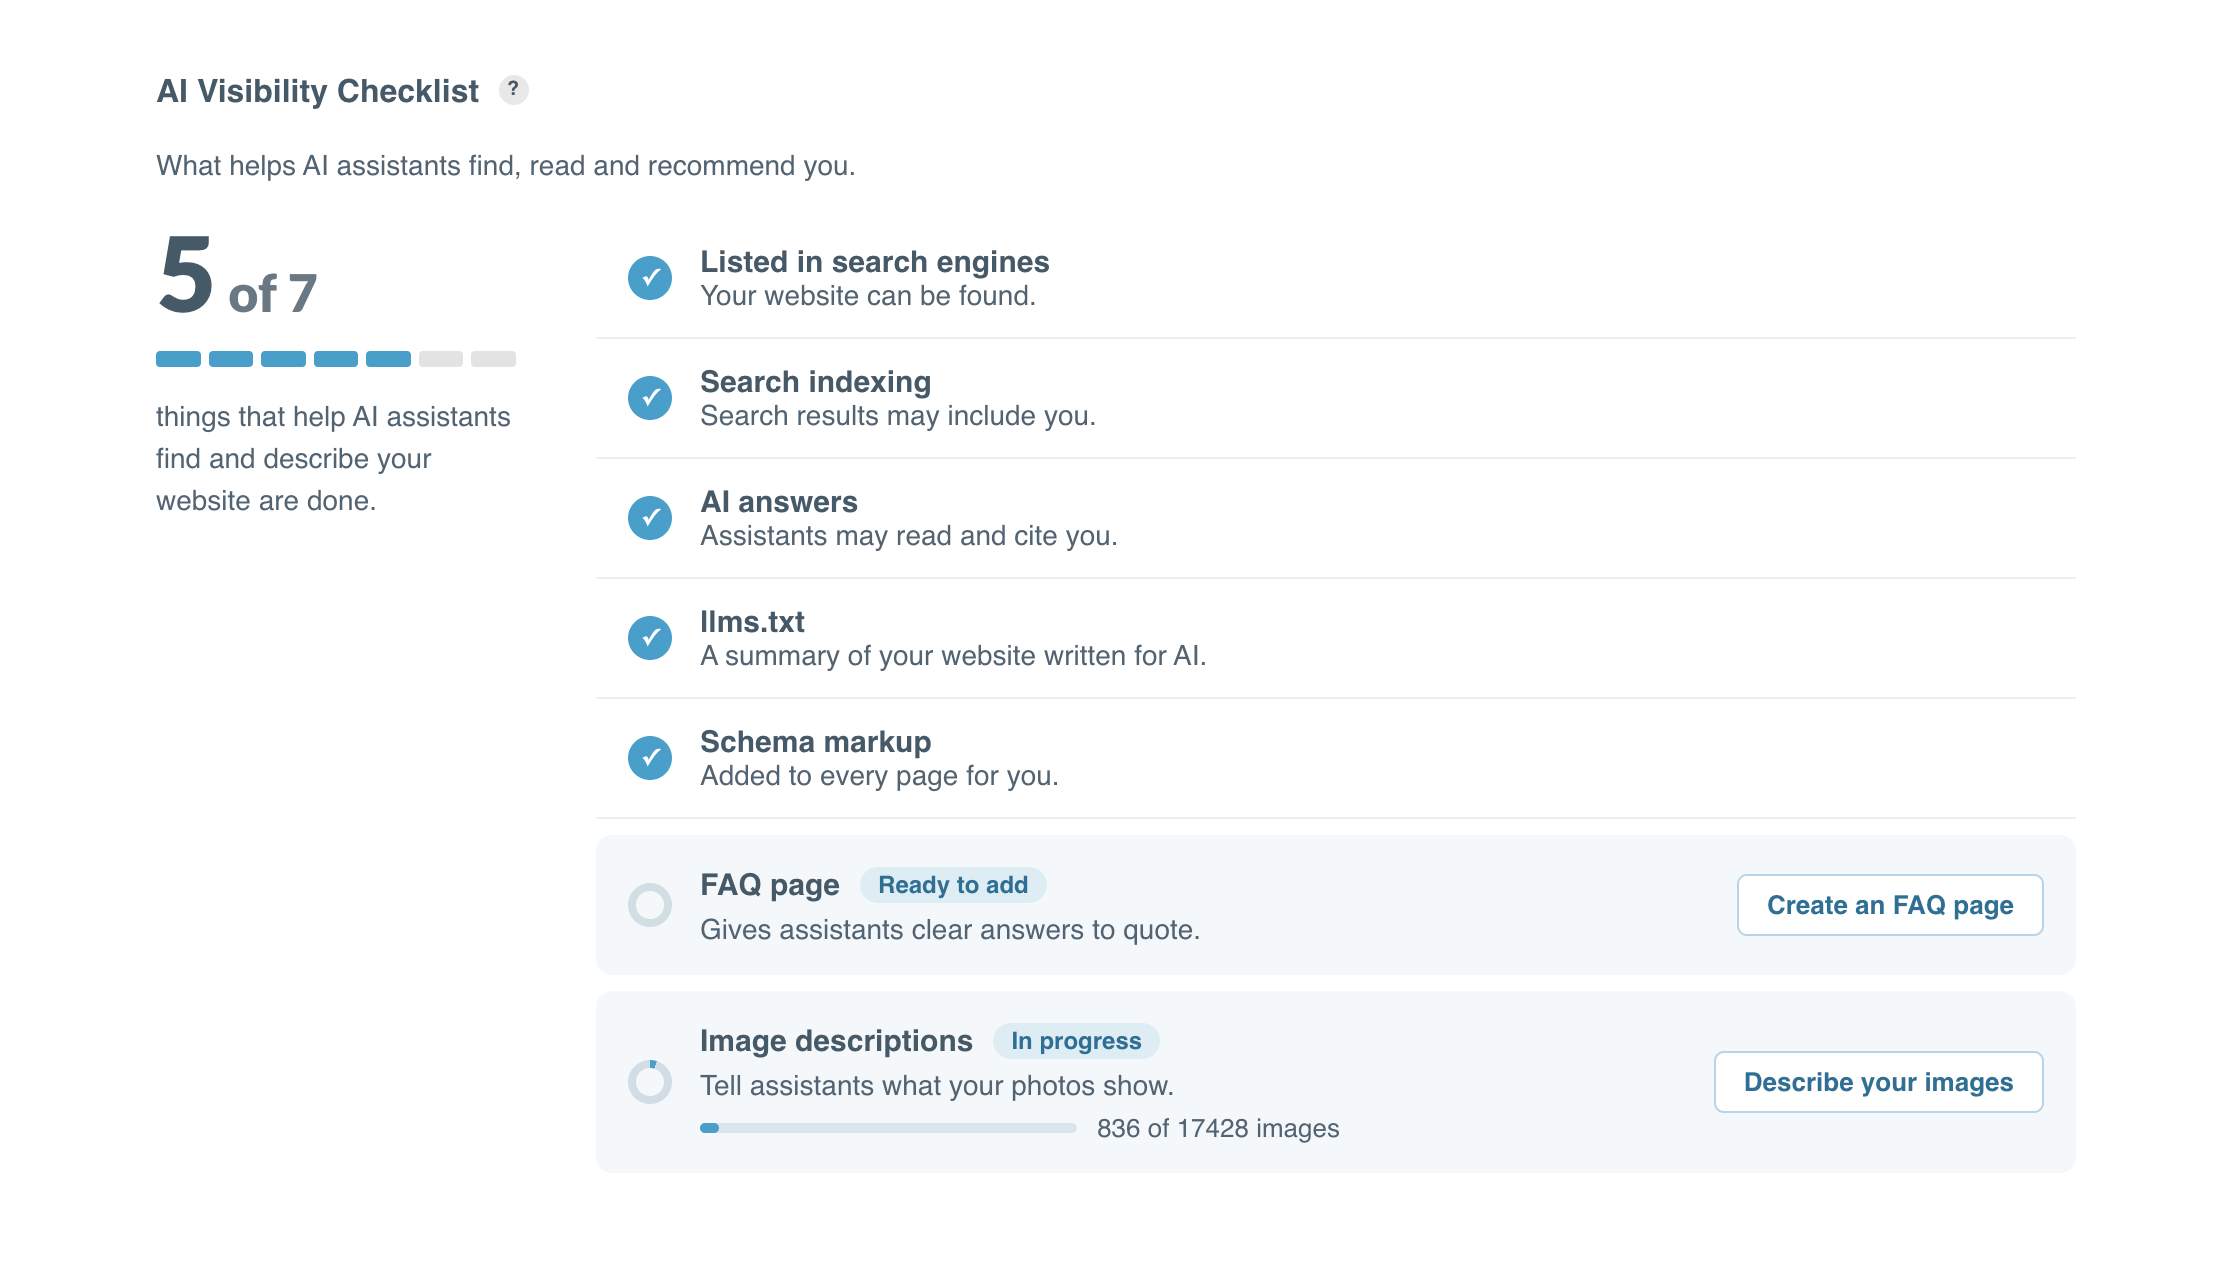The height and width of the screenshot is (1274, 2234).
Task: Create an FAQ page
Action: 1890,905
